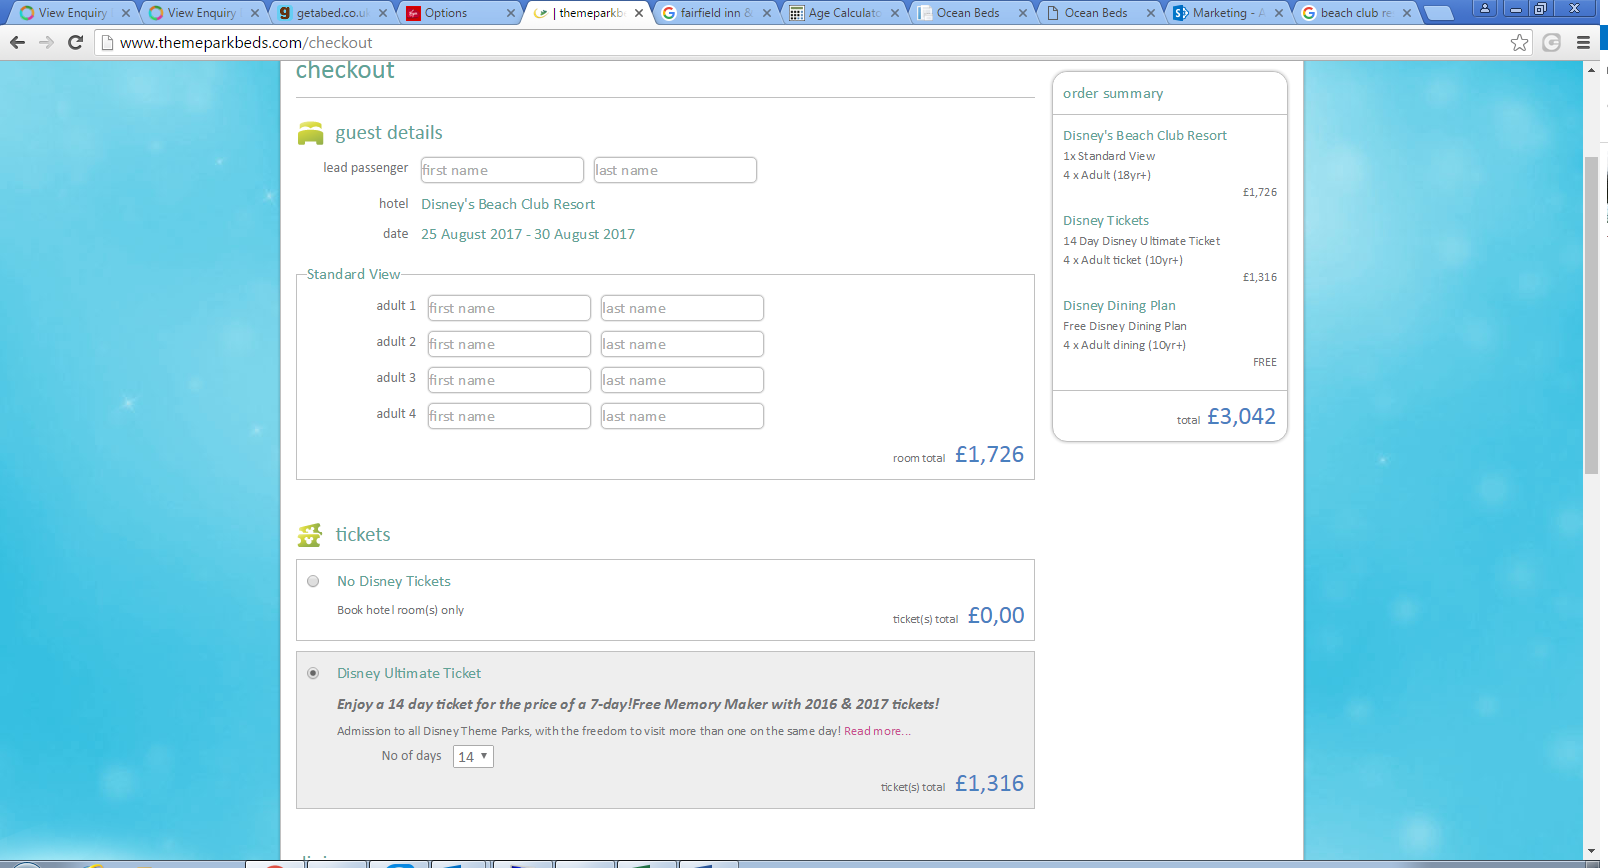Image resolution: width=1608 pixels, height=868 pixels.
Task: Click the browser forward arrow
Action: (x=46, y=42)
